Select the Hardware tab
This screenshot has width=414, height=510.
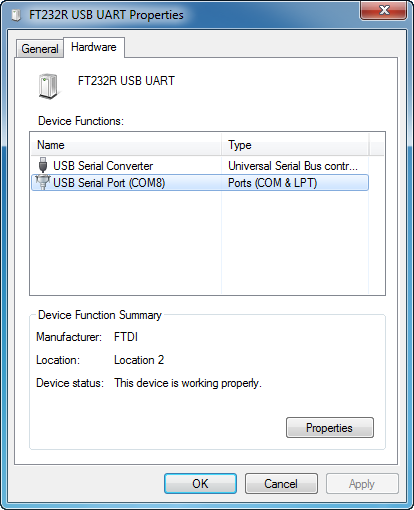pos(94,47)
